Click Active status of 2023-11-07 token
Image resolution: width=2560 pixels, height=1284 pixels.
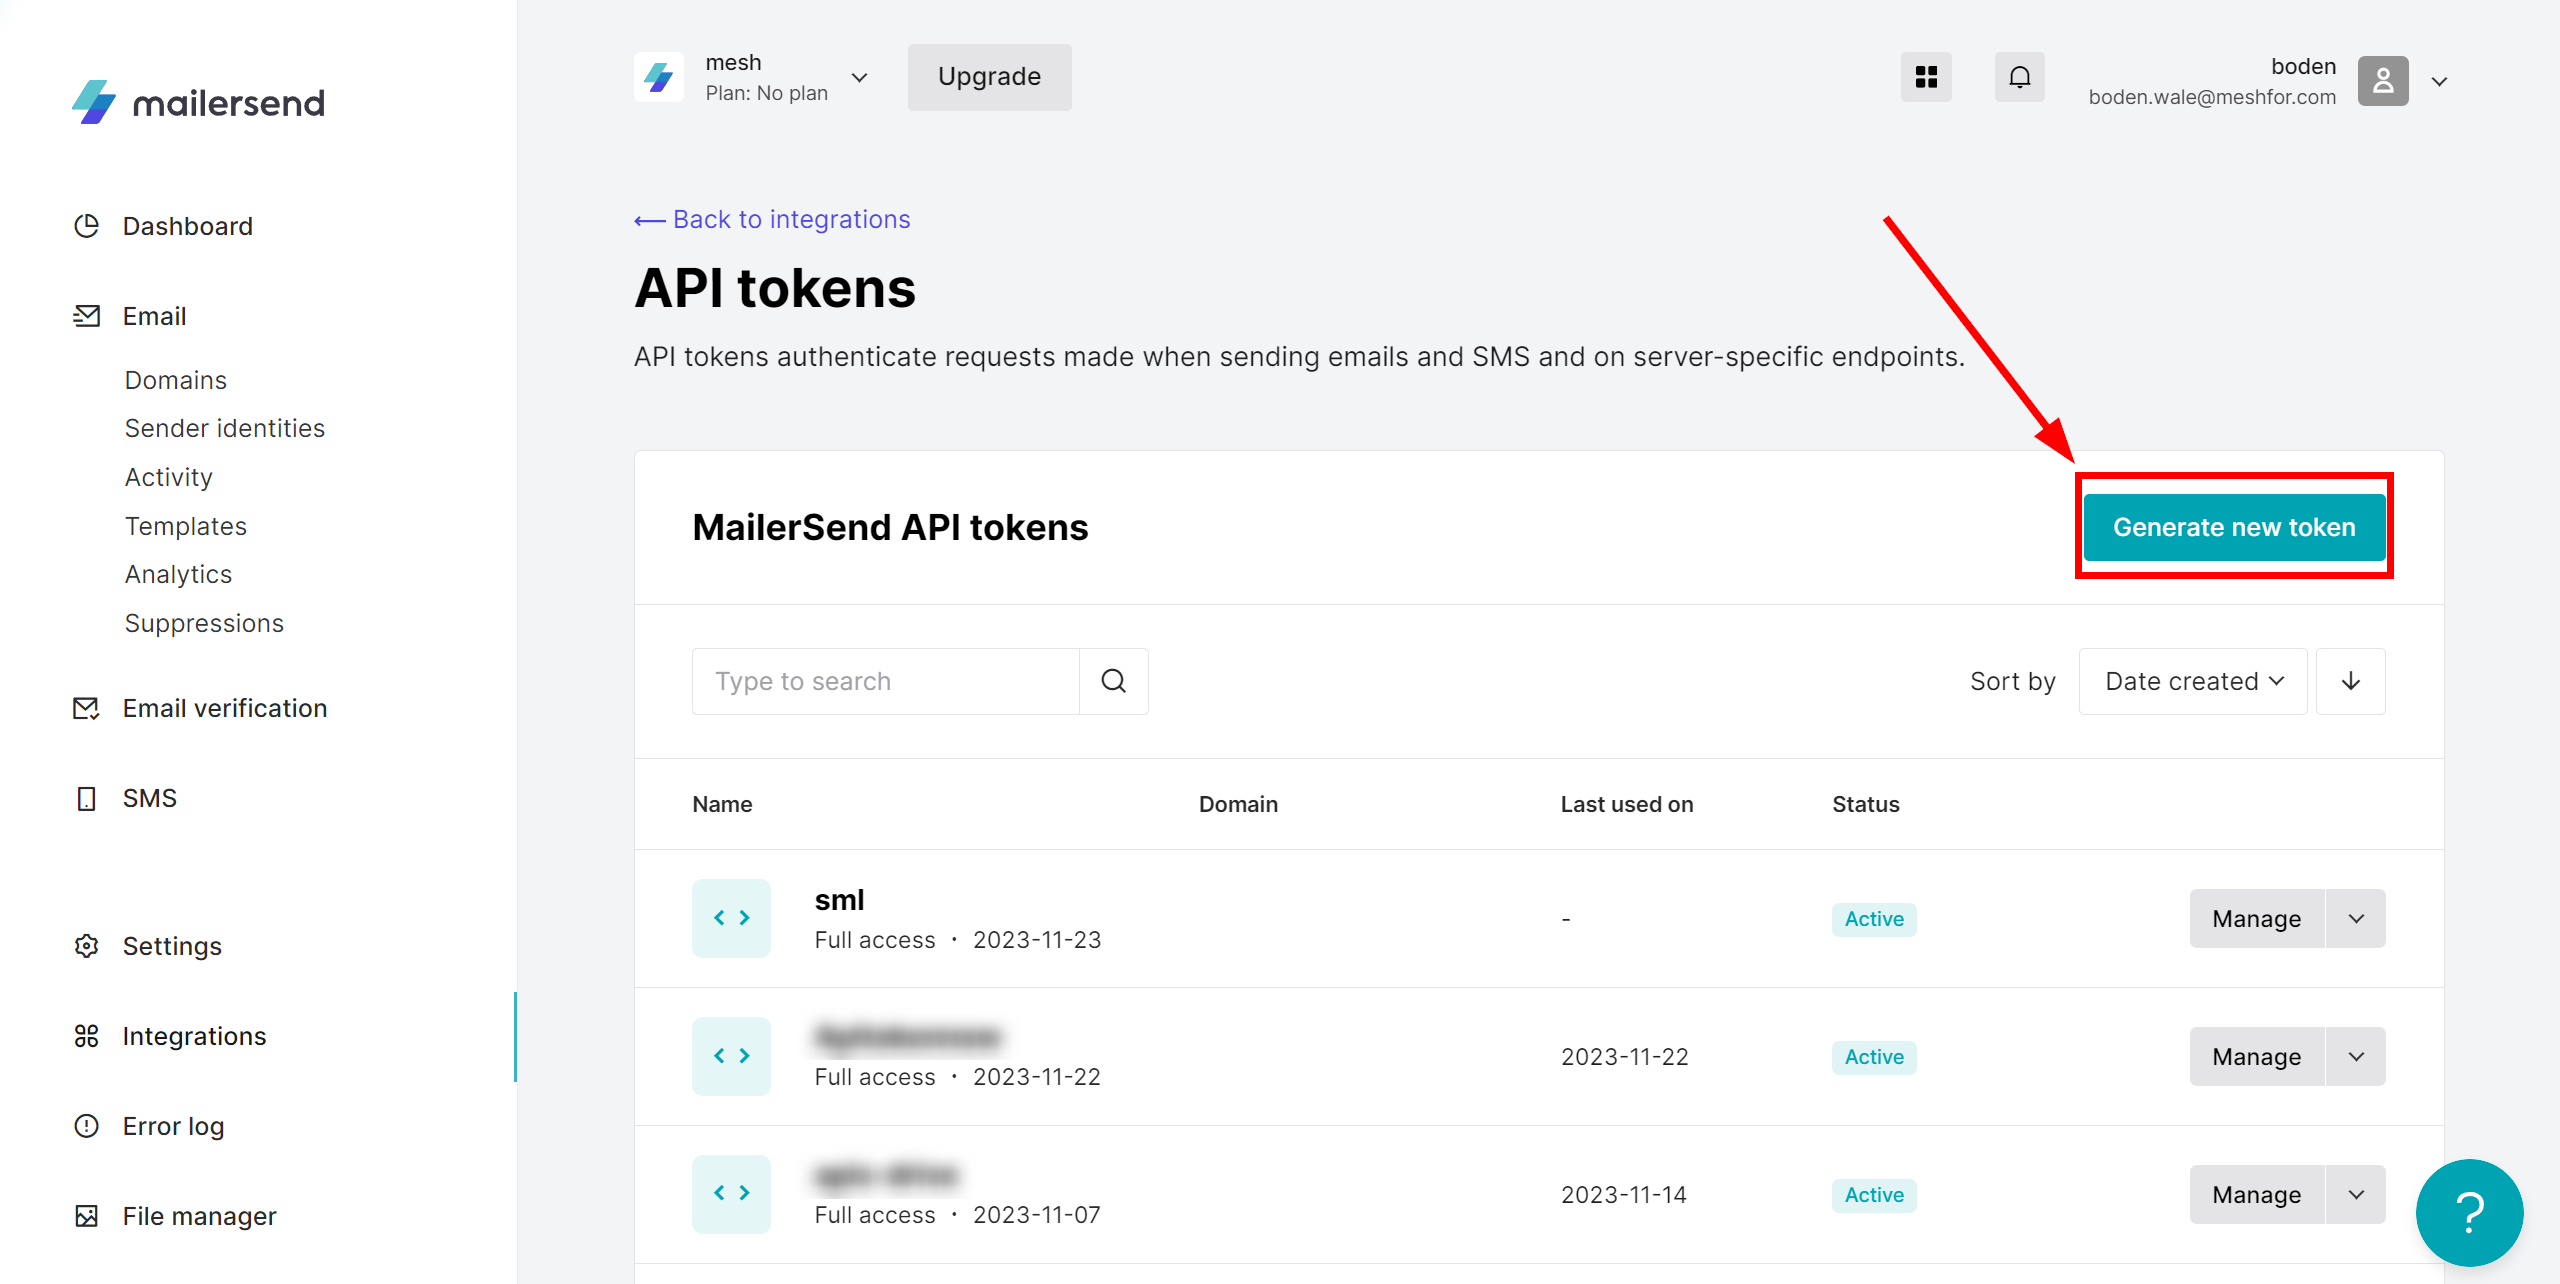1874,1195
